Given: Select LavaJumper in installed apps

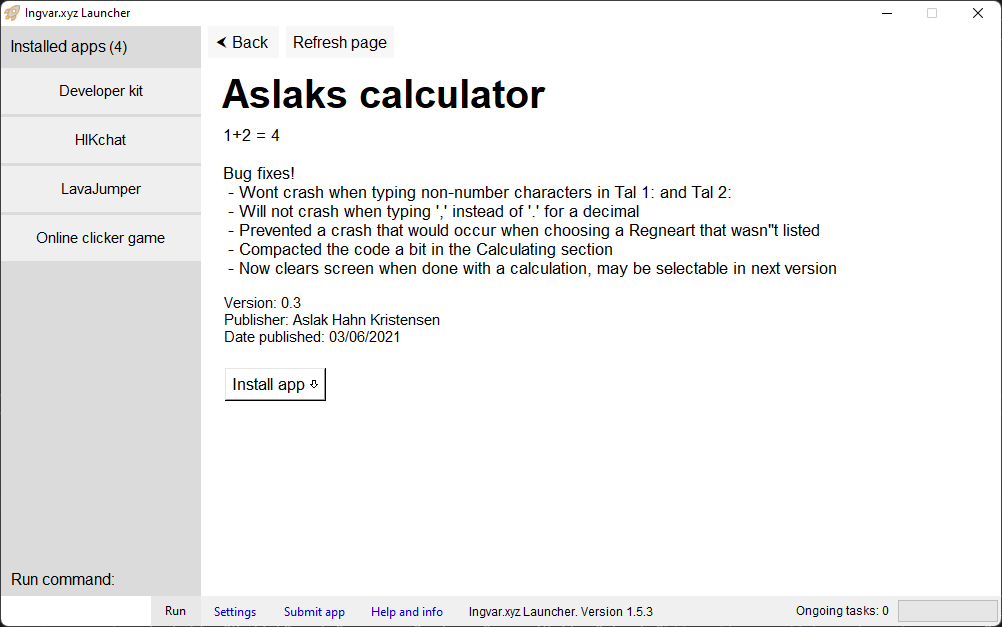Looking at the screenshot, I should click(101, 189).
